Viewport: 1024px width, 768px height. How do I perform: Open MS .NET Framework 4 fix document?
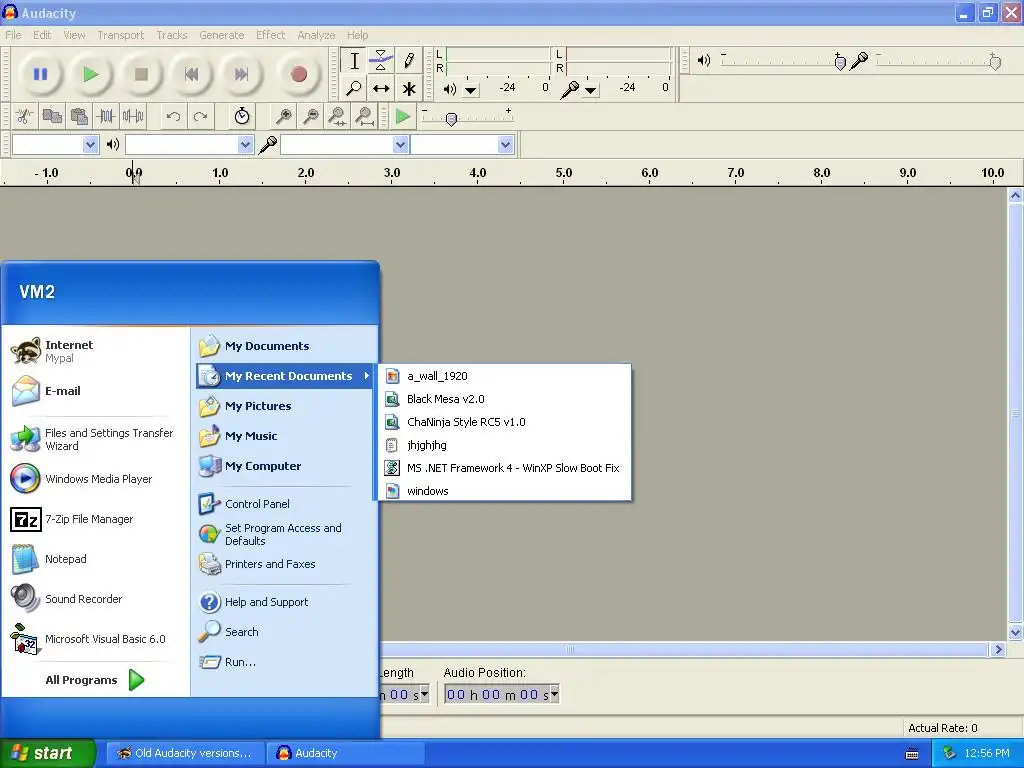point(504,468)
